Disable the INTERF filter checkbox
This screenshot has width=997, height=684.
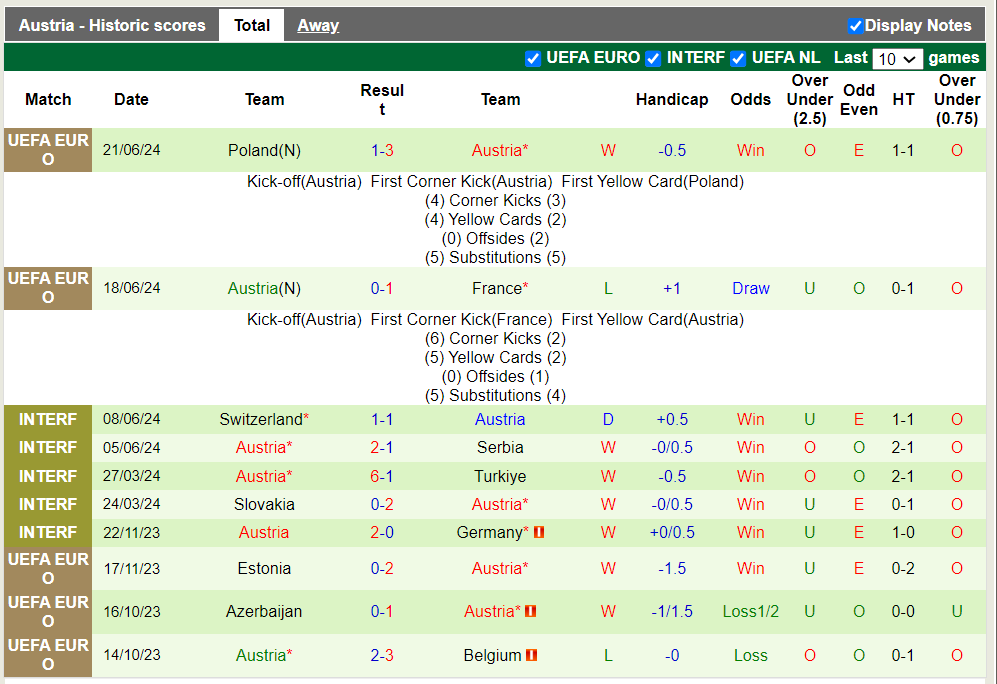pyautogui.click(x=653, y=58)
